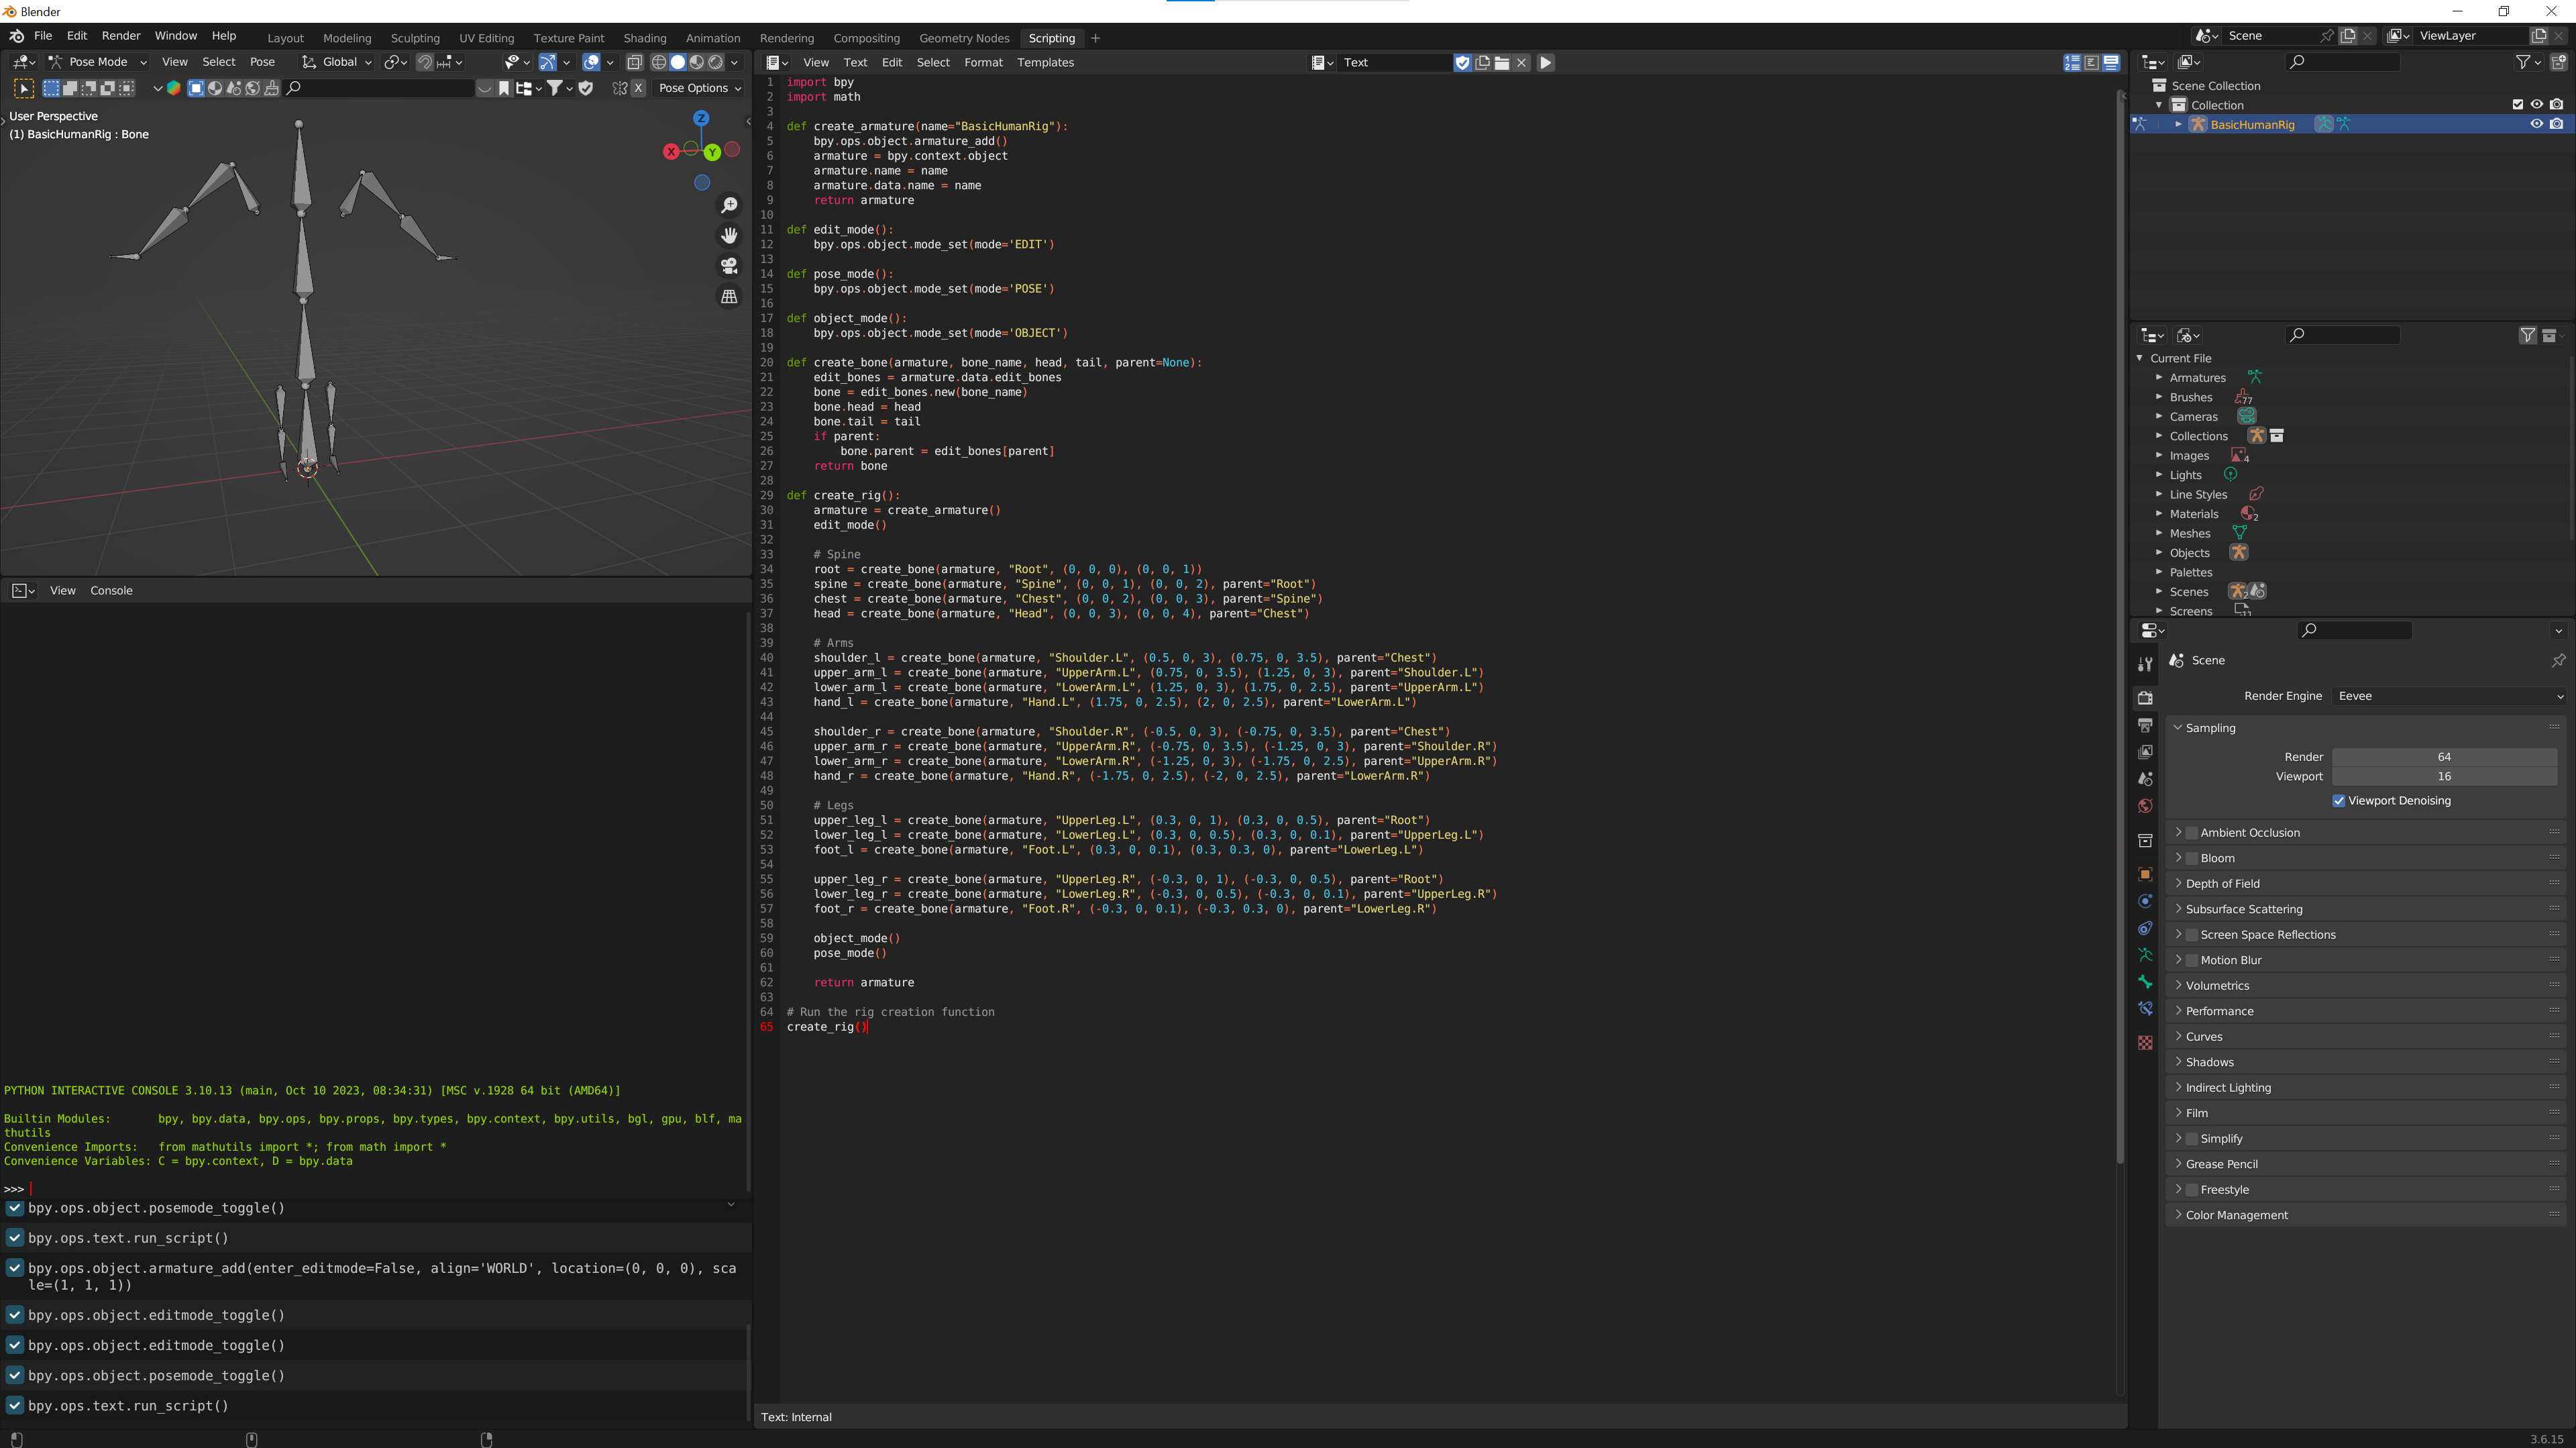Expand the Color Management panel
Image resolution: width=2576 pixels, height=1448 pixels.
click(x=2236, y=1215)
